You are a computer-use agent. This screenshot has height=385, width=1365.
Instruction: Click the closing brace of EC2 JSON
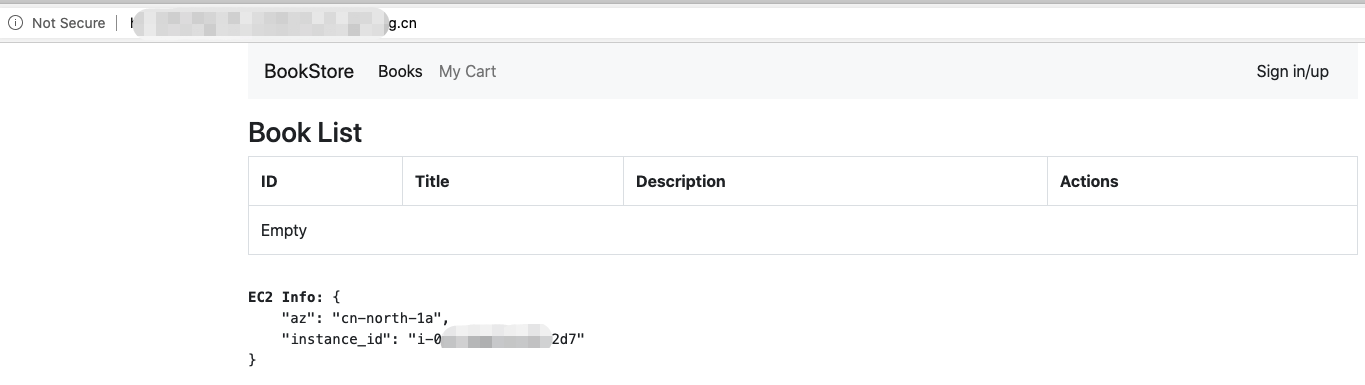[x=252, y=359]
